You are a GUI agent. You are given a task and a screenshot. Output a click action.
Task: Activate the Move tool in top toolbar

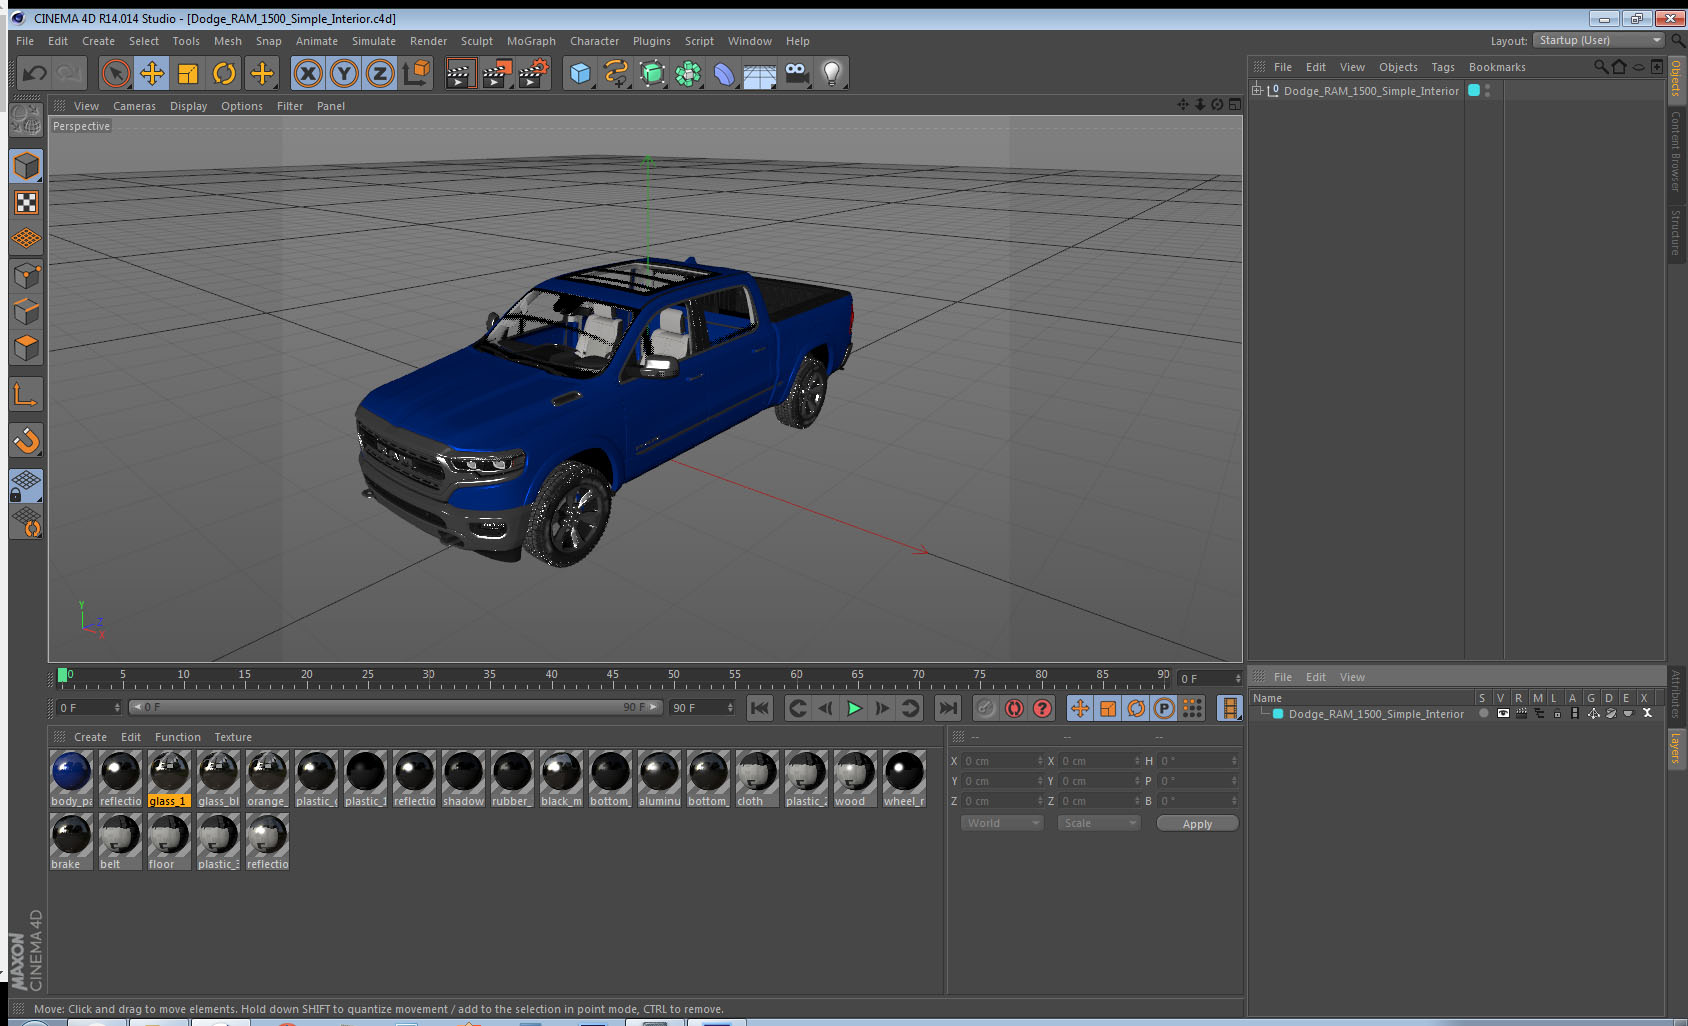[152, 73]
